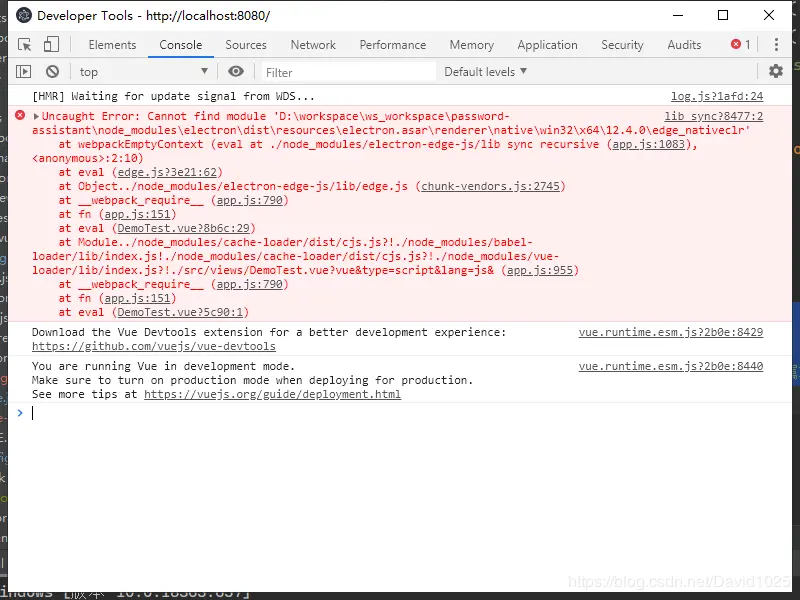
Task: Maximize the Developer Tools window
Action: pos(723,15)
